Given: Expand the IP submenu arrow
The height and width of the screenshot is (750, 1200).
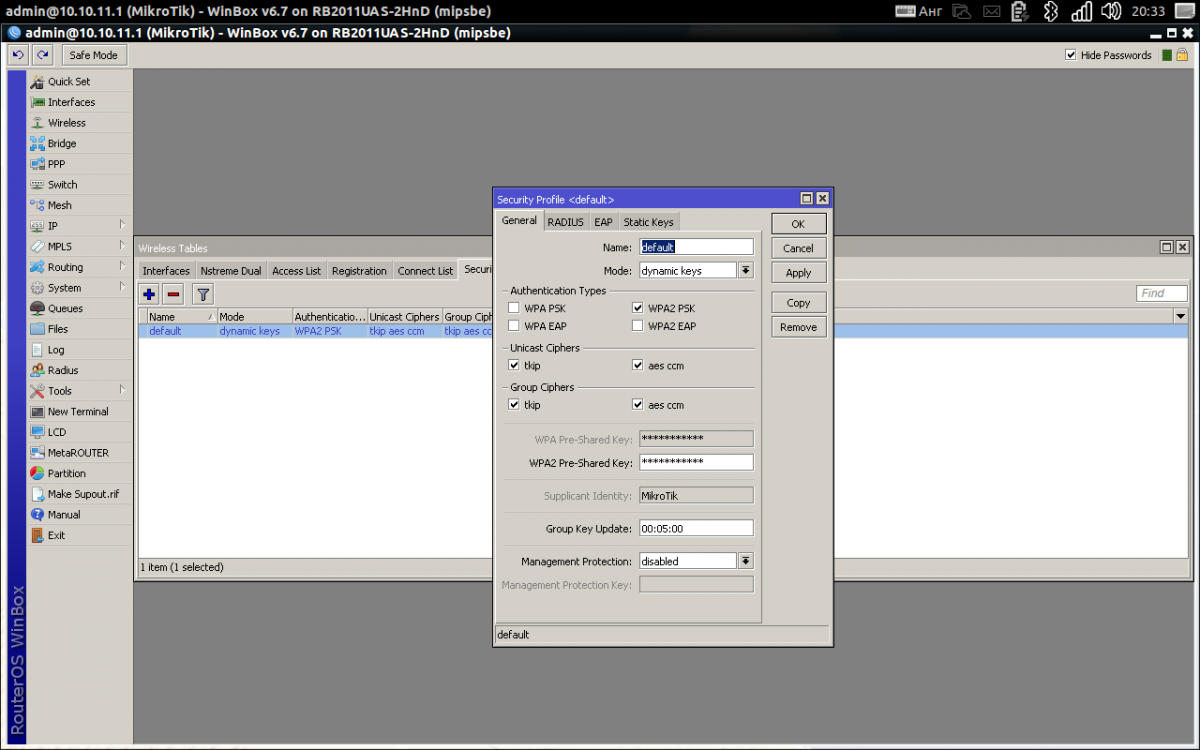Looking at the screenshot, I should (x=122, y=225).
